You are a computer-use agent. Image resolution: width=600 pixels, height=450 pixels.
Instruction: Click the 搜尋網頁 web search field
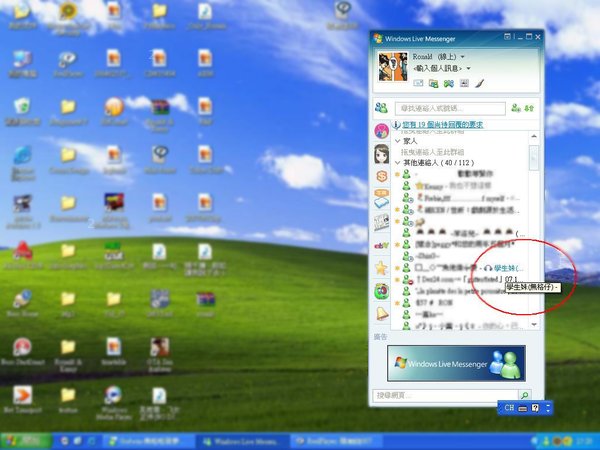tap(445, 395)
